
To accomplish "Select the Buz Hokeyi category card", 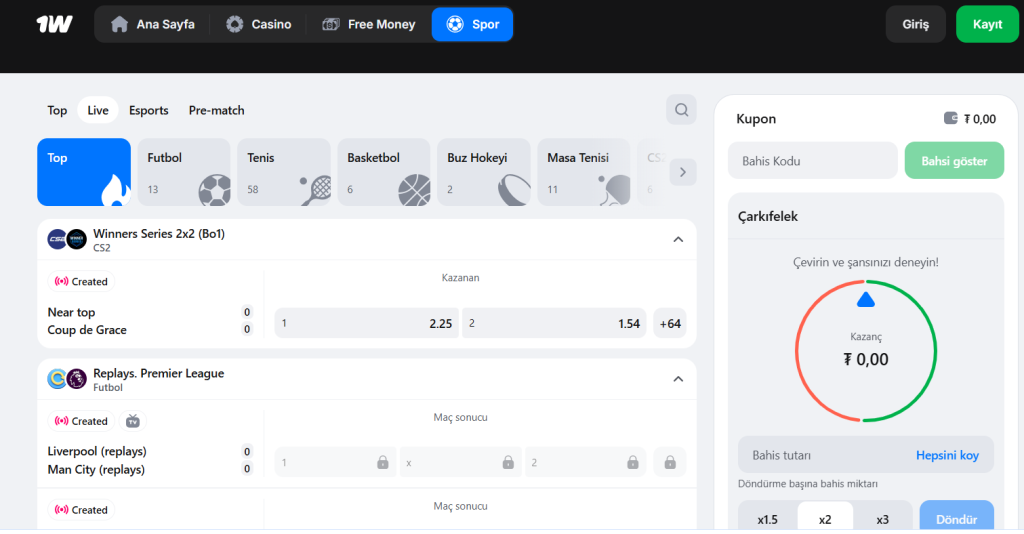I will (x=484, y=172).
